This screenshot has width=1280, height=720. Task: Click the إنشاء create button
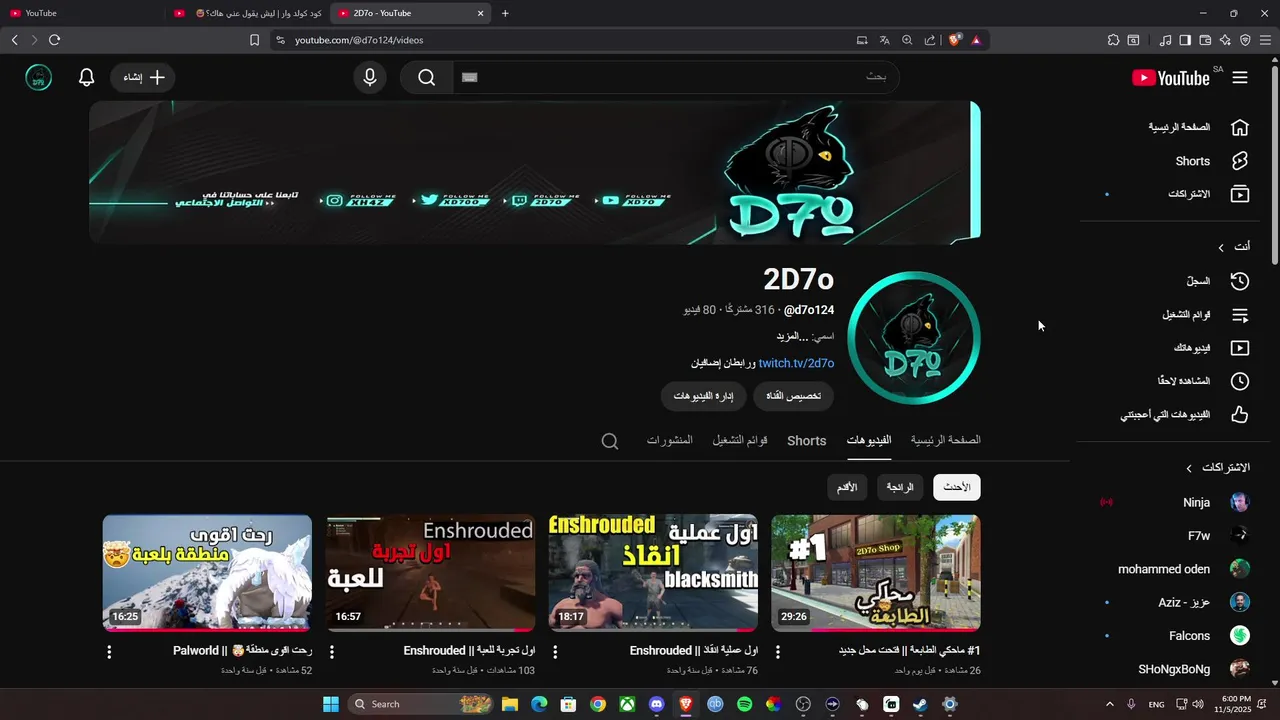pos(143,77)
